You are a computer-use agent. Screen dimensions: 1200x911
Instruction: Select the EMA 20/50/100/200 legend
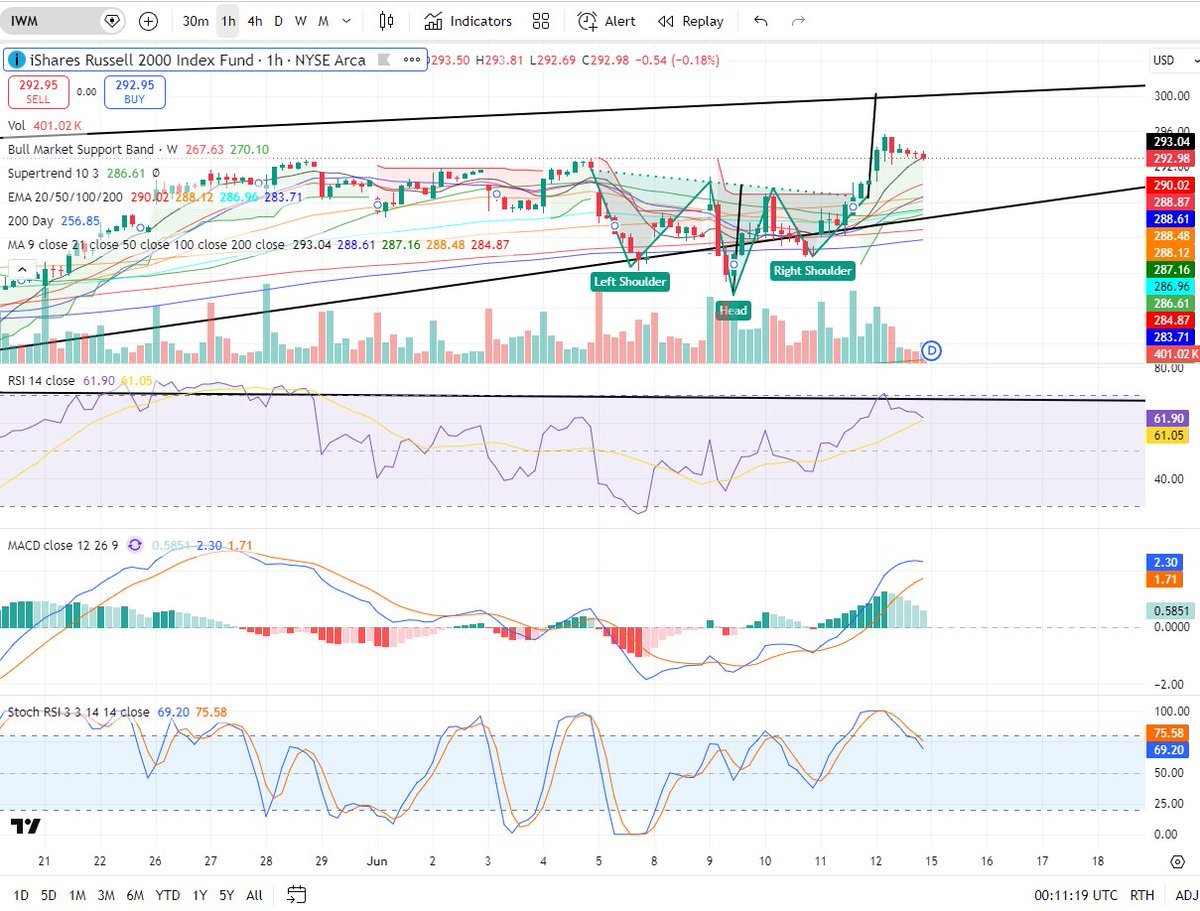[x=66, y=197]
